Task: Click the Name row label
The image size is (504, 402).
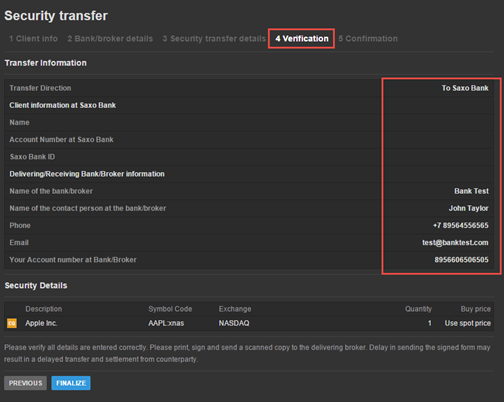Action: click(19, 122)
